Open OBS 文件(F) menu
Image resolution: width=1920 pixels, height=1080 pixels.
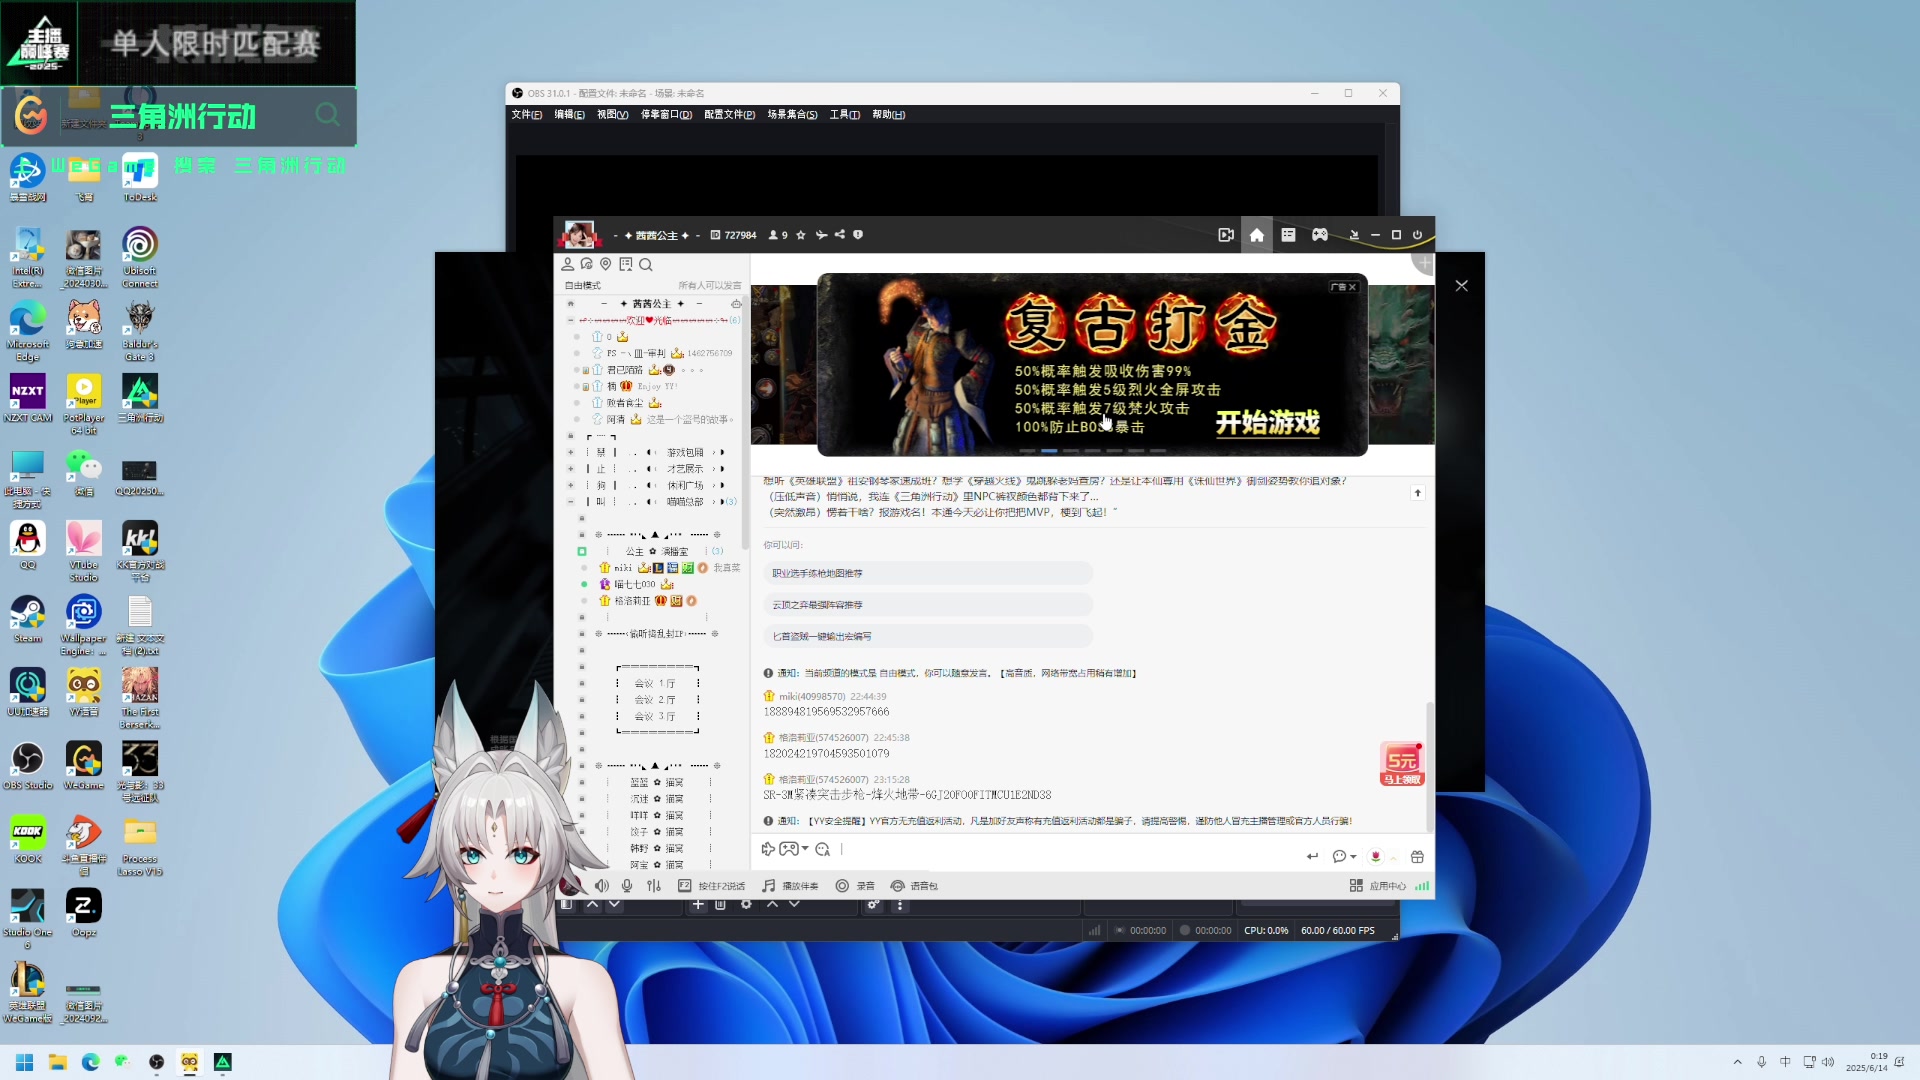click(527, 115)
